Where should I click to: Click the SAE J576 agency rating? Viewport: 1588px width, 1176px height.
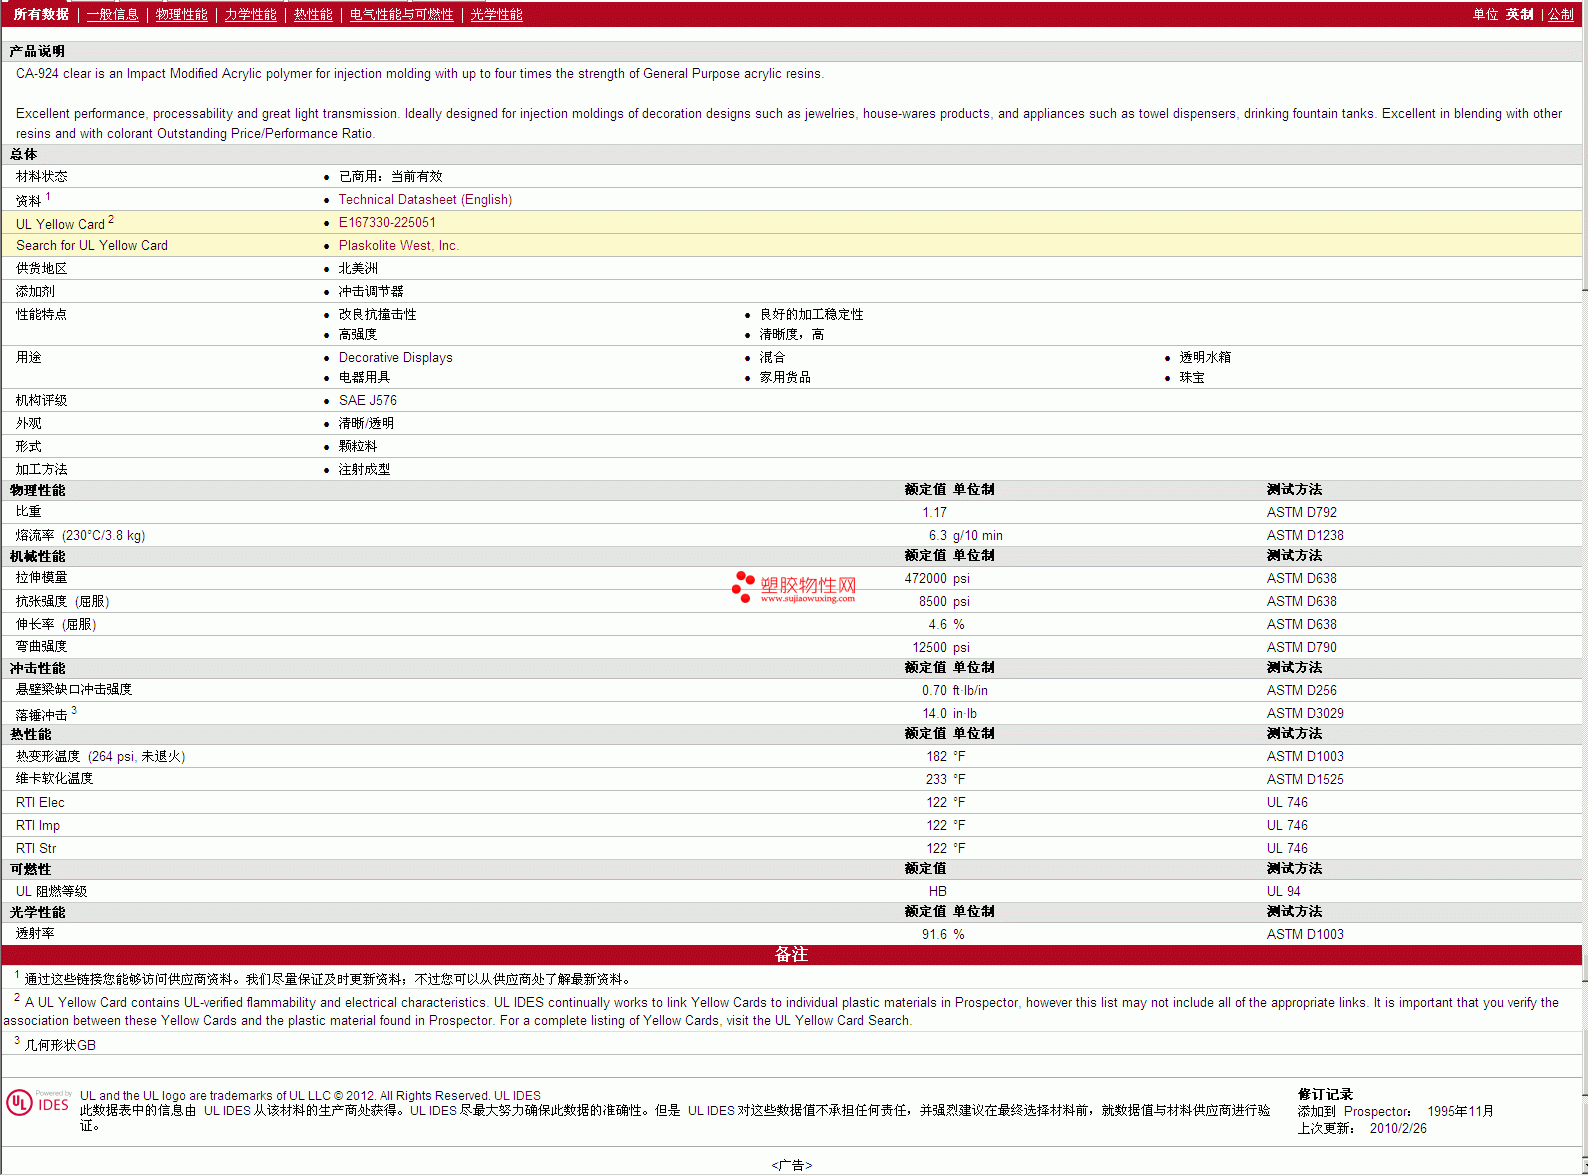pyautogui.click(x=367, y=401)
